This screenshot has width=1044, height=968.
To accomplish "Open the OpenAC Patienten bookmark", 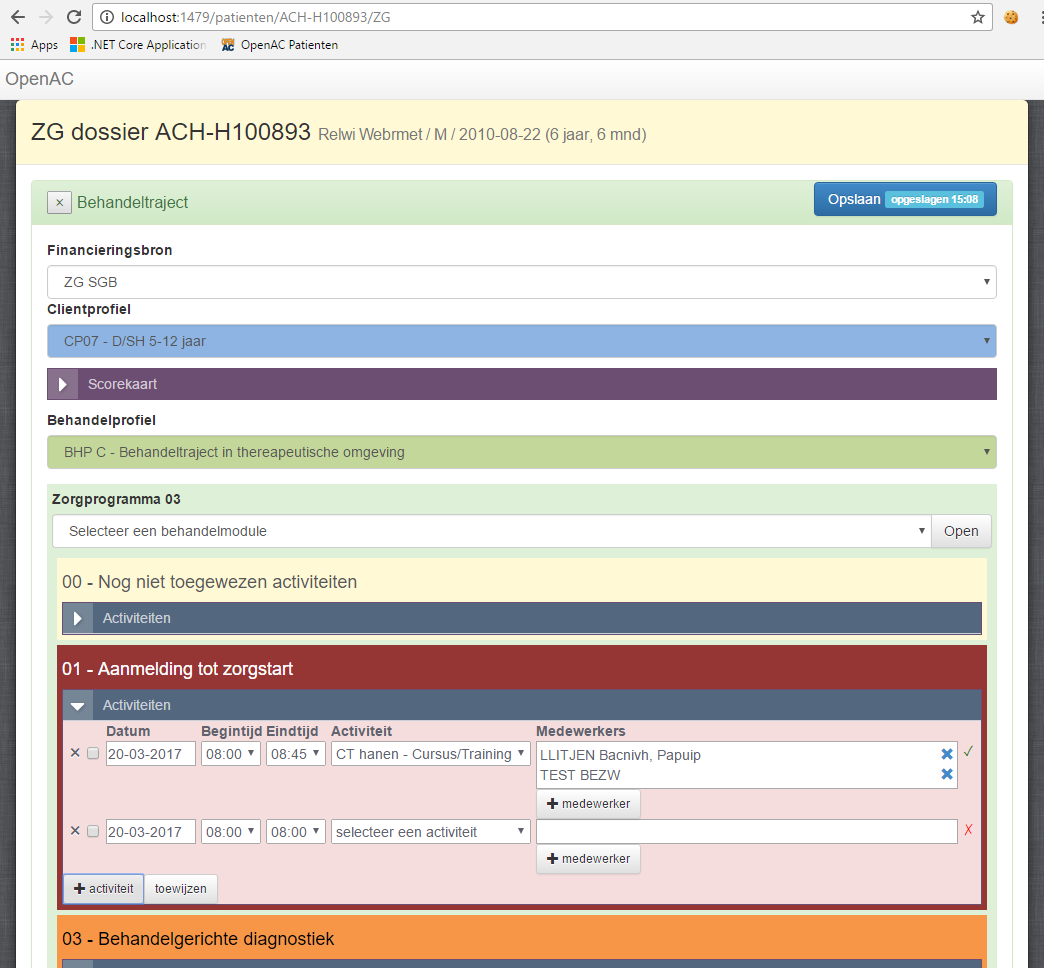I will coord(279,45).
